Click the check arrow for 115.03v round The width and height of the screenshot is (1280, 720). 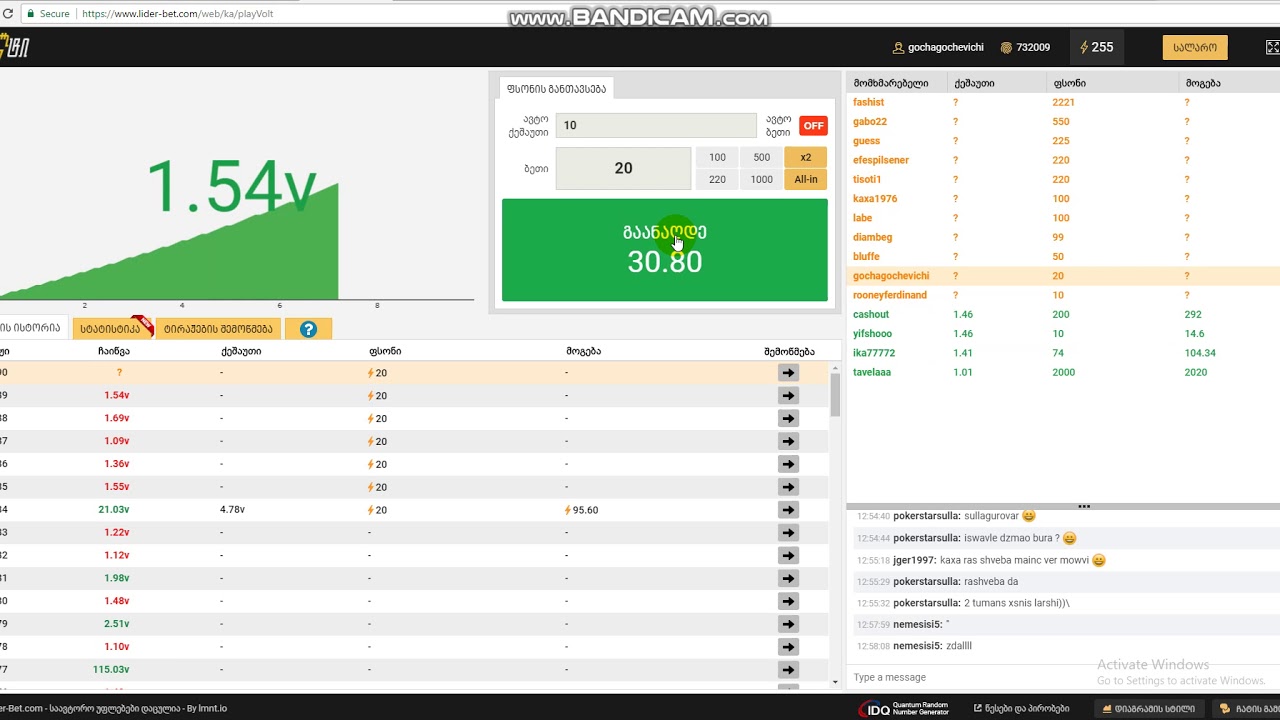point(788,670)
